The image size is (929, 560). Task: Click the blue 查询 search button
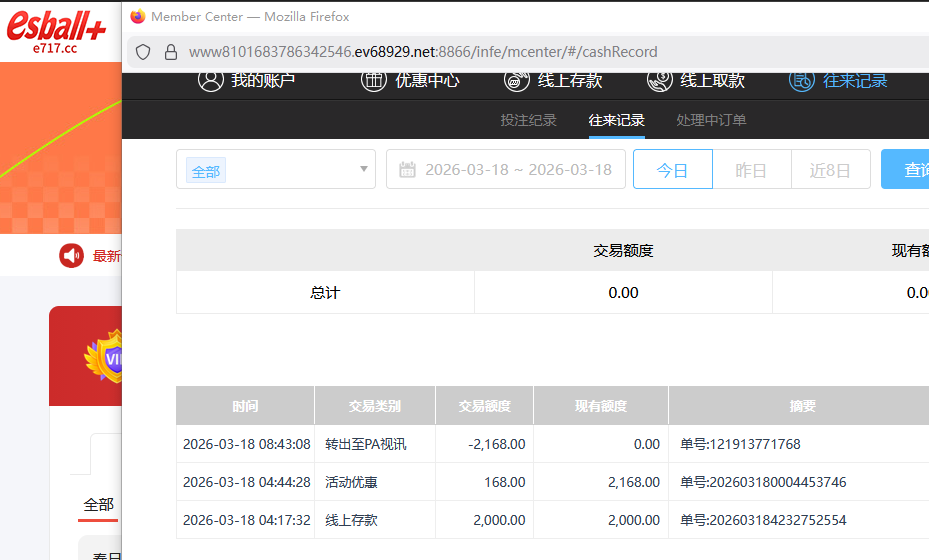905,170
